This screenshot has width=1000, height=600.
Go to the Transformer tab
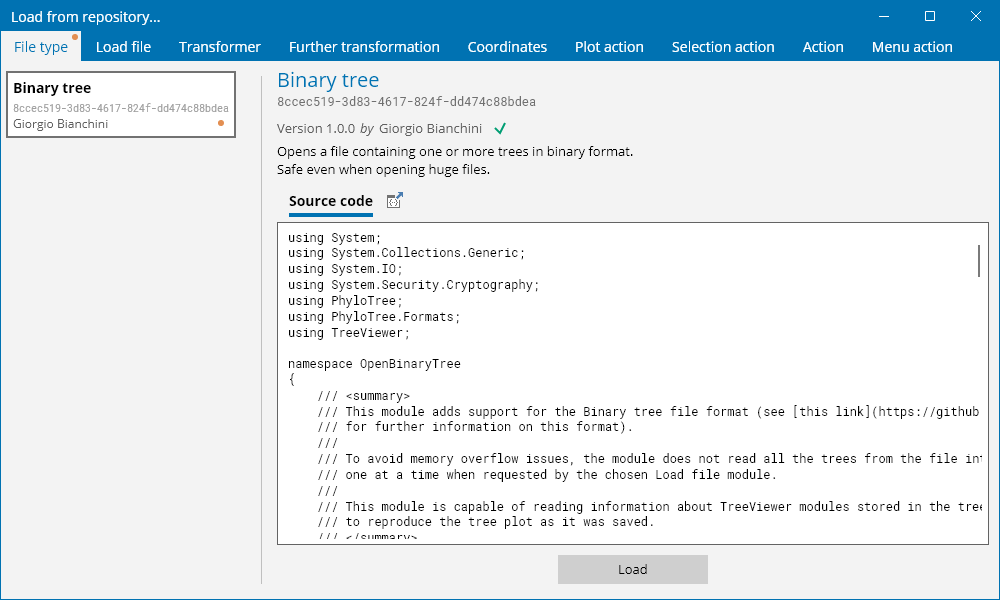220,47
